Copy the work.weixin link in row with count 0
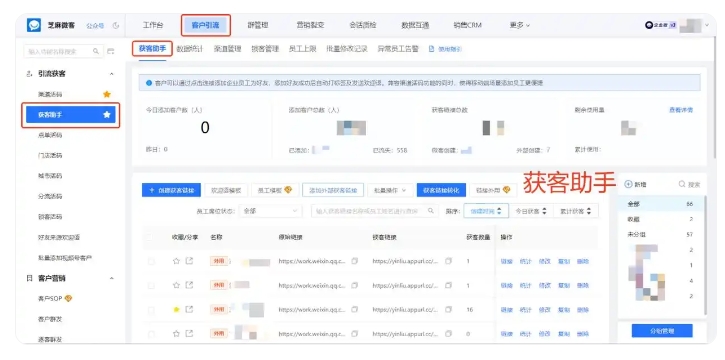The width and height of the screenshot is (725, 360). click(355, 334)
